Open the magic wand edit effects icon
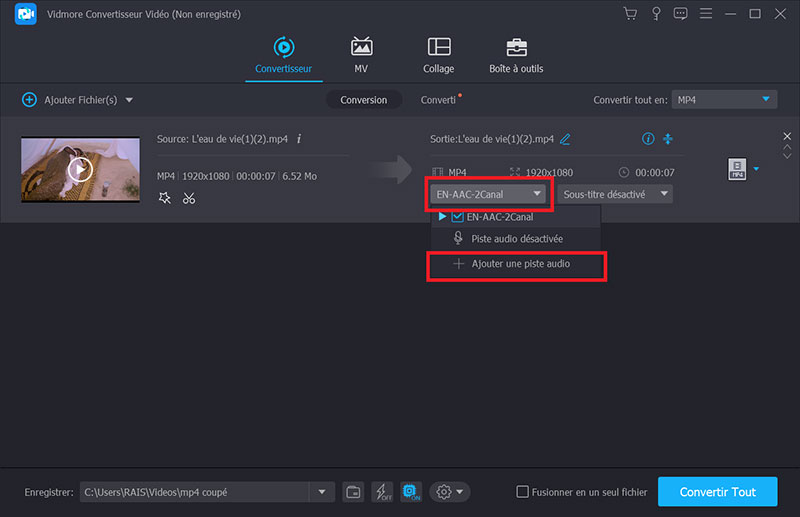 (165, 198)
